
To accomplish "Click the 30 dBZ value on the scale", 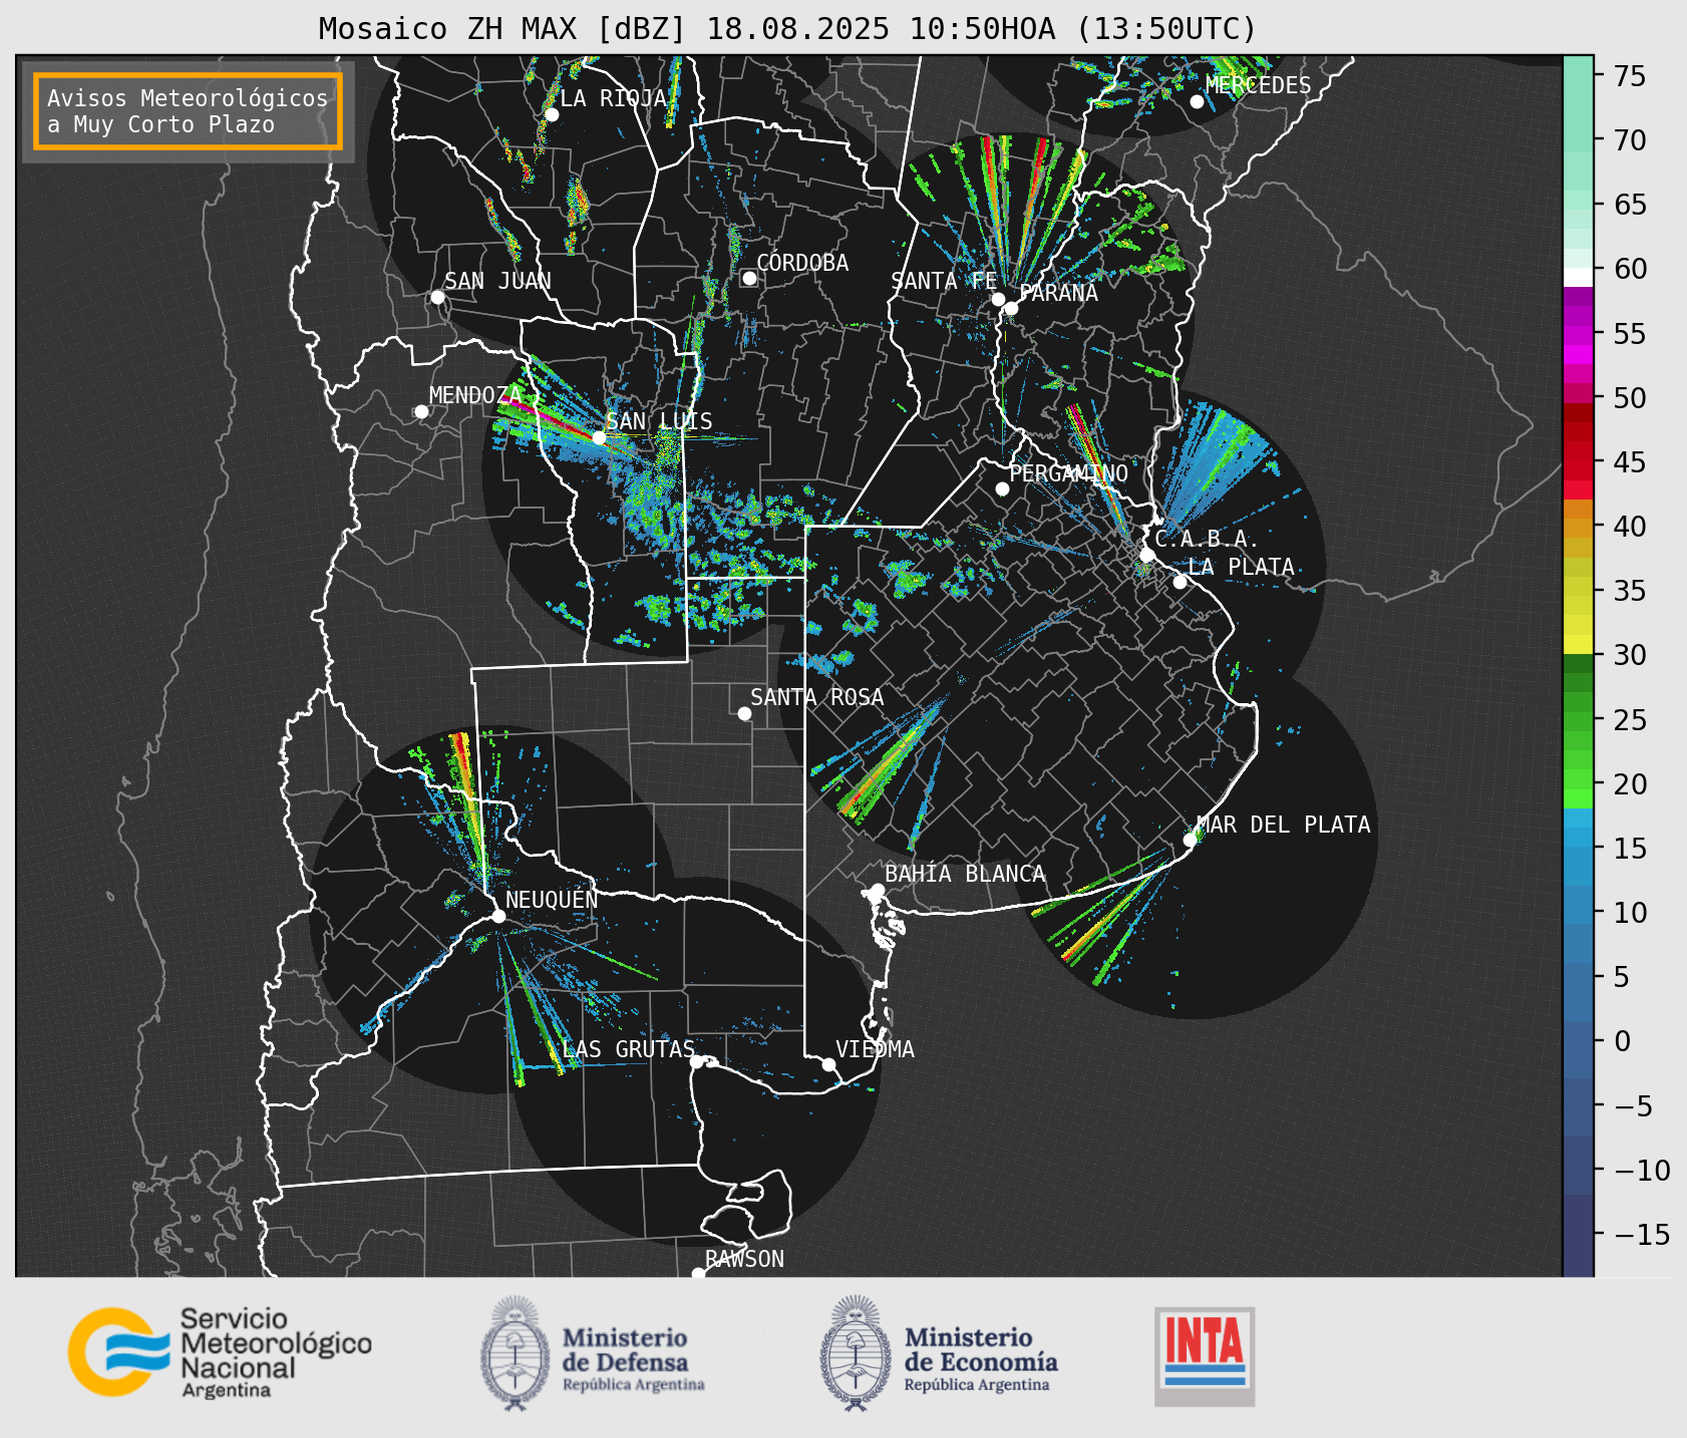I will pyautogui.click(x=1629, y=655).
